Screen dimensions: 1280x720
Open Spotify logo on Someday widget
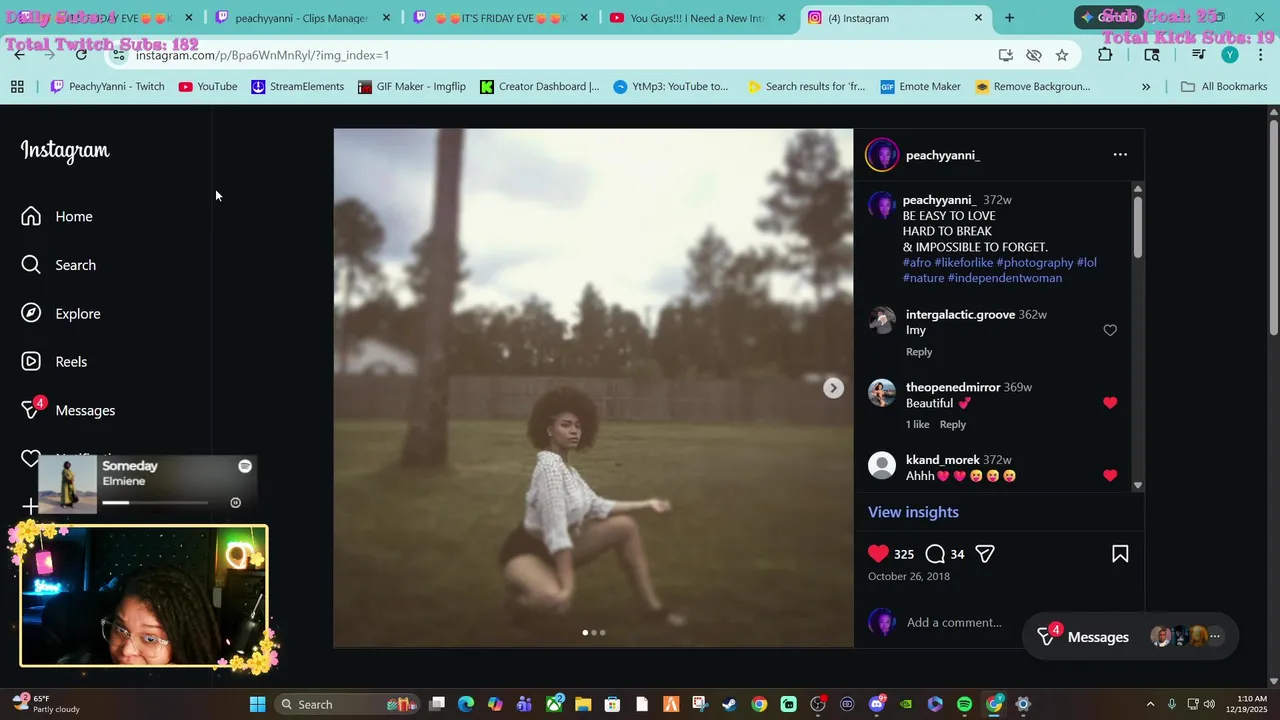[x=245, y=466]
